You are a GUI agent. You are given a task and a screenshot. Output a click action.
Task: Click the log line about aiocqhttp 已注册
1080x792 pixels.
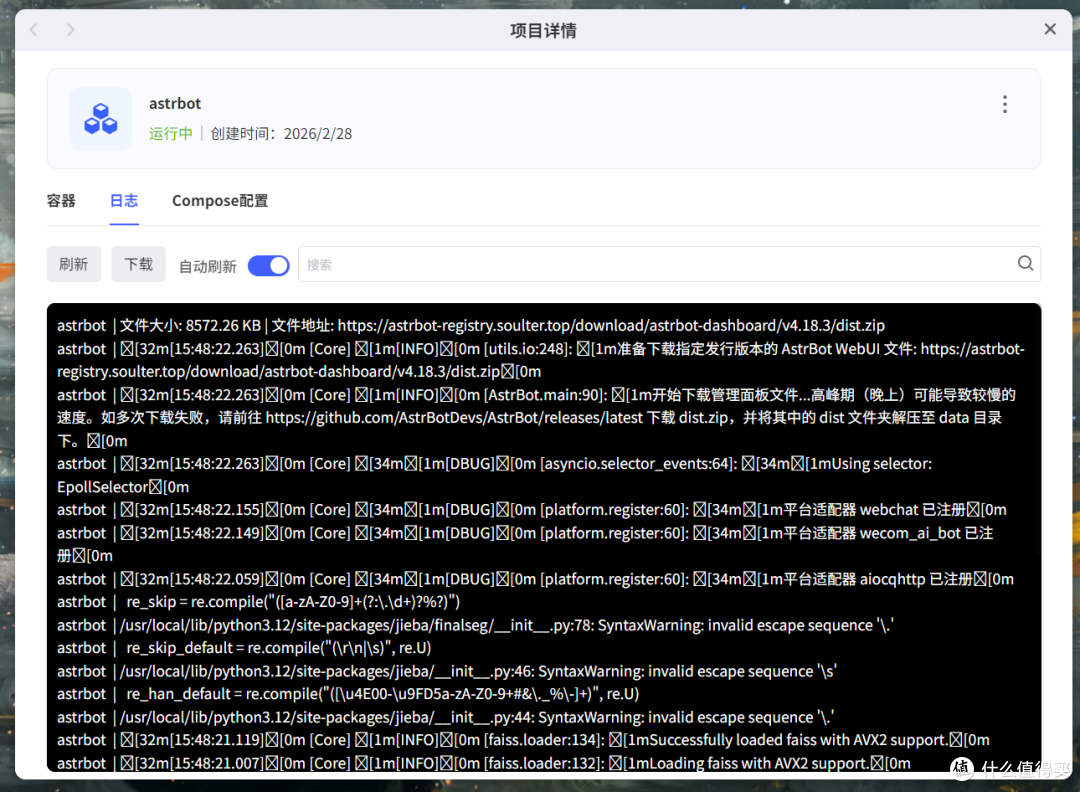coord(535,579)
